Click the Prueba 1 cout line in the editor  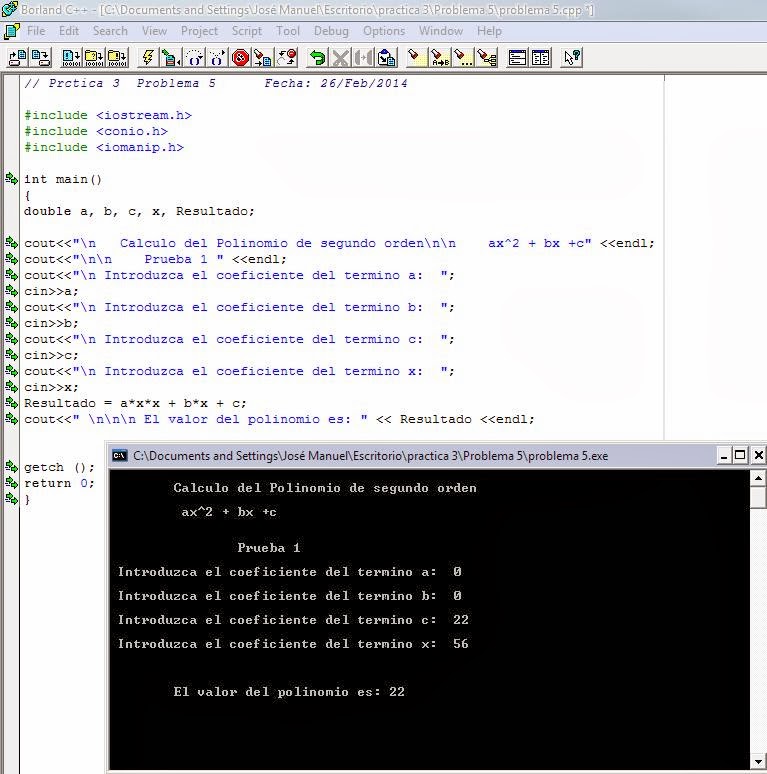click(155, 259)
